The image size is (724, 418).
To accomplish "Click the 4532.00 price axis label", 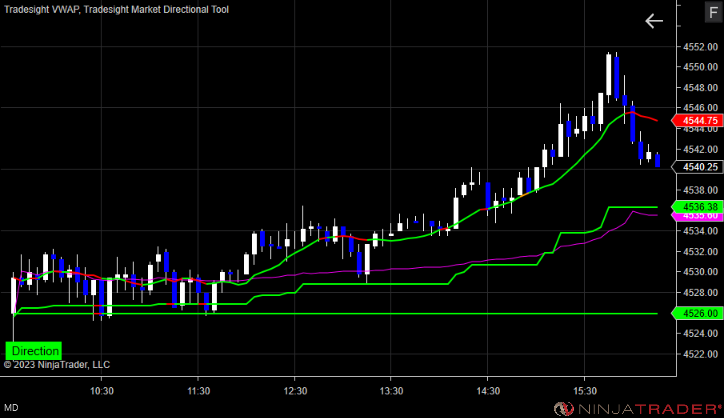I will coord(700,251).
